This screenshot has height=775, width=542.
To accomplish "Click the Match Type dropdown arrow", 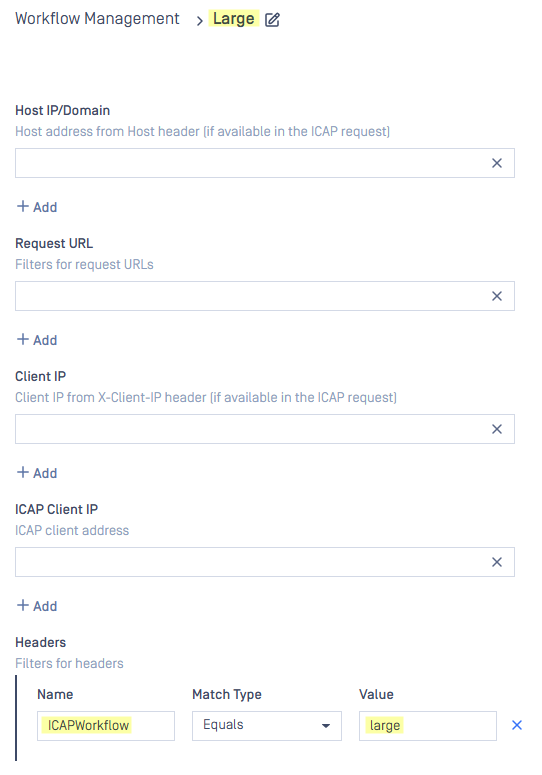I will (326, 726).
